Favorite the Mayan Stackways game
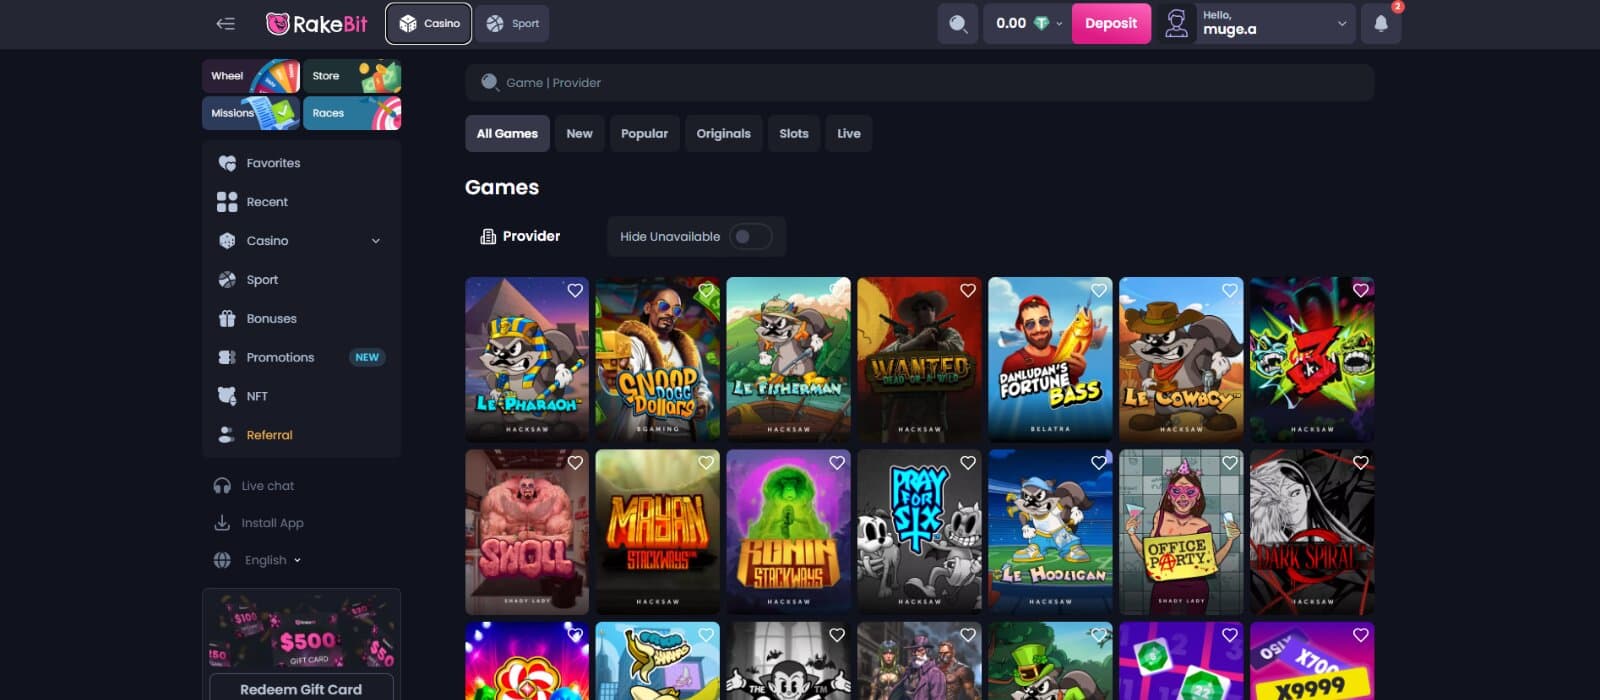1600x700 pixels. 706,463
